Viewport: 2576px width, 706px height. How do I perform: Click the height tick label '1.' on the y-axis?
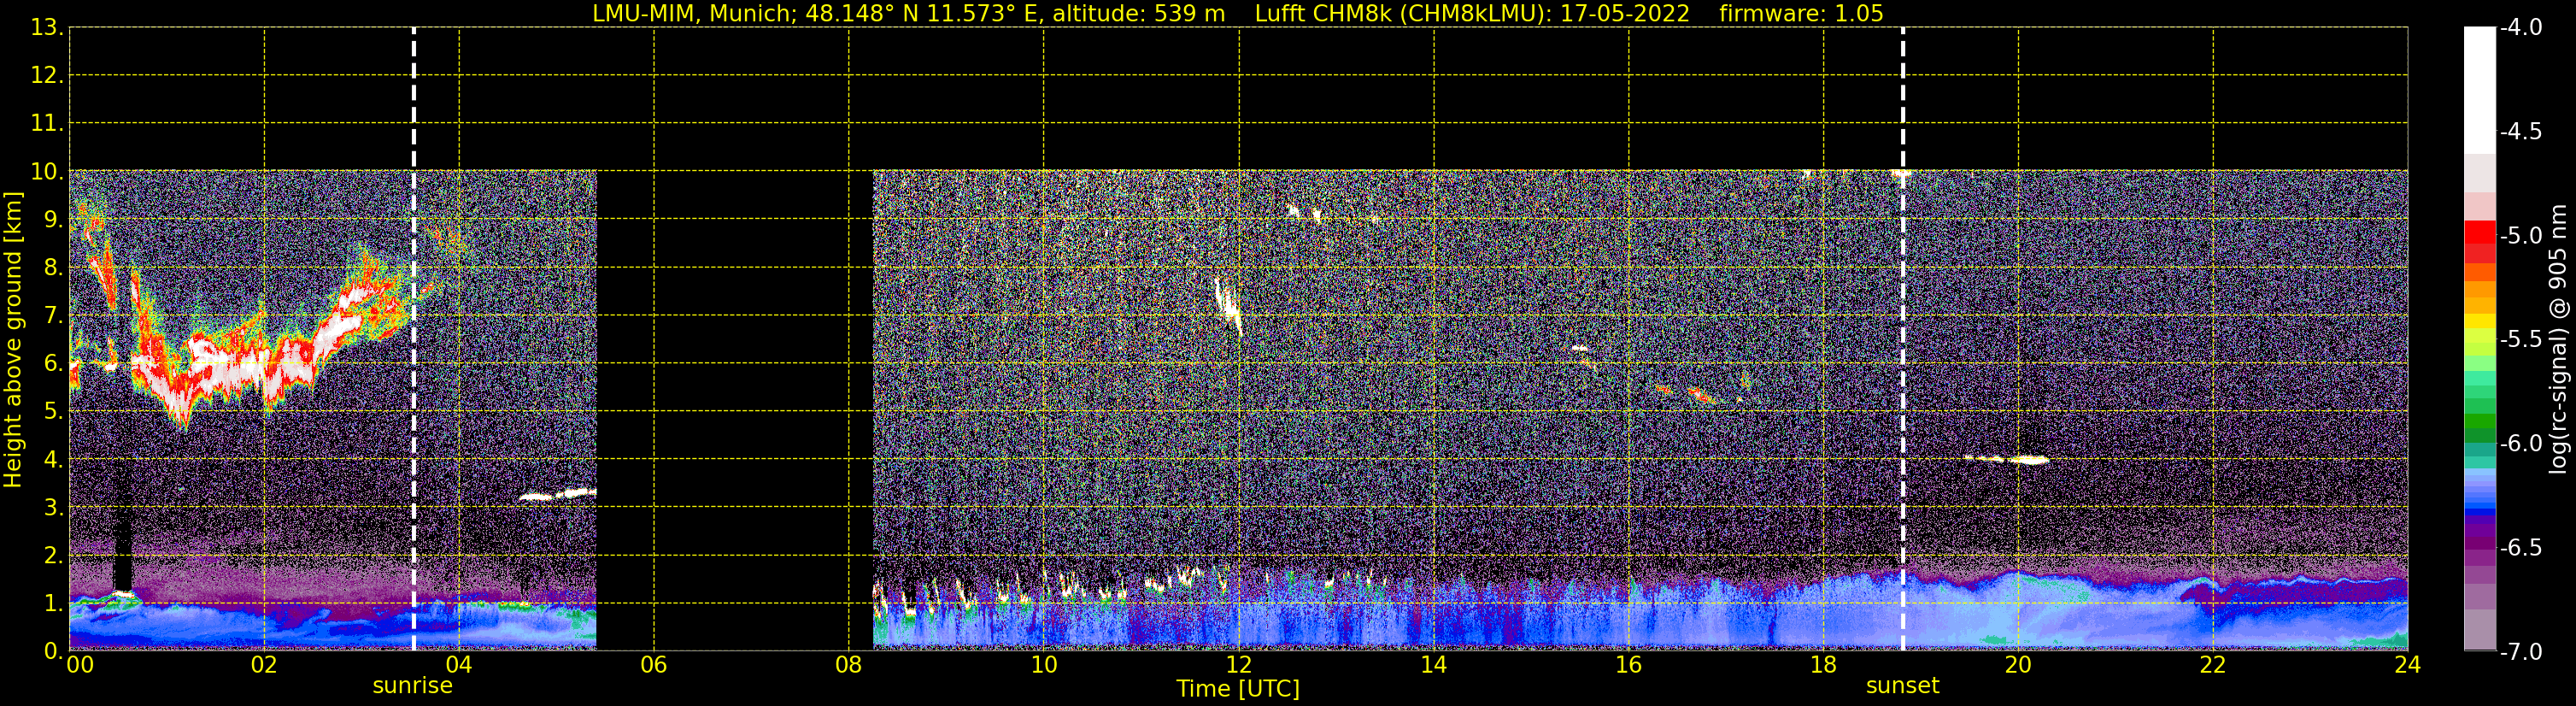pos(53,603)
